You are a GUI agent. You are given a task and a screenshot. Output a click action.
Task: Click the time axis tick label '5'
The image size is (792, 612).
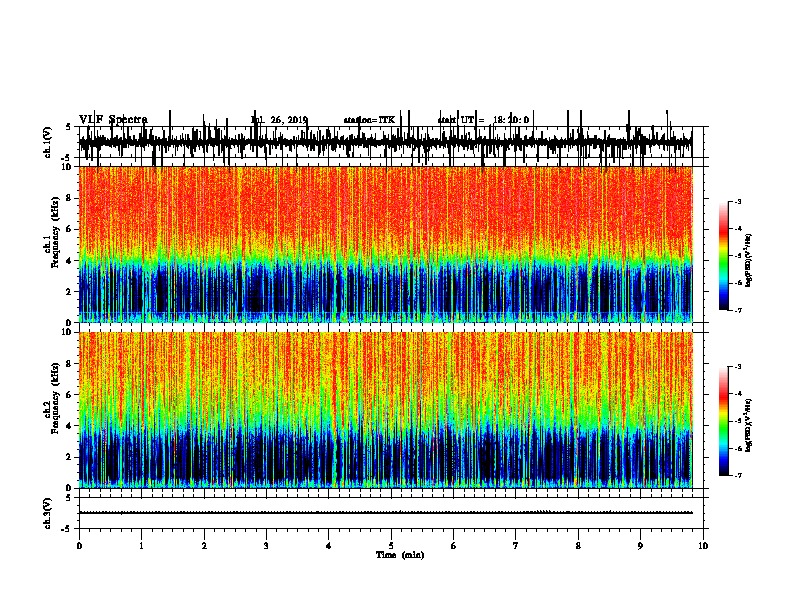391,546
